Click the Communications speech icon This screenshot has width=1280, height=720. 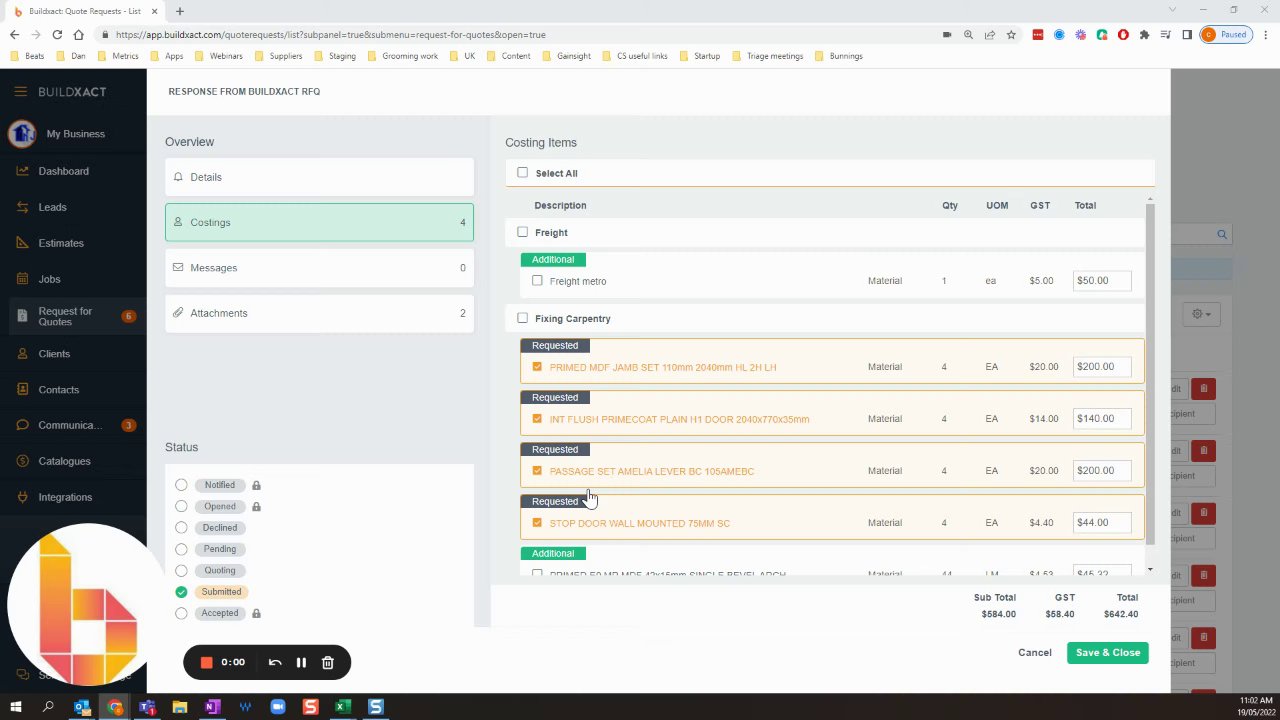tap(23, 425)
